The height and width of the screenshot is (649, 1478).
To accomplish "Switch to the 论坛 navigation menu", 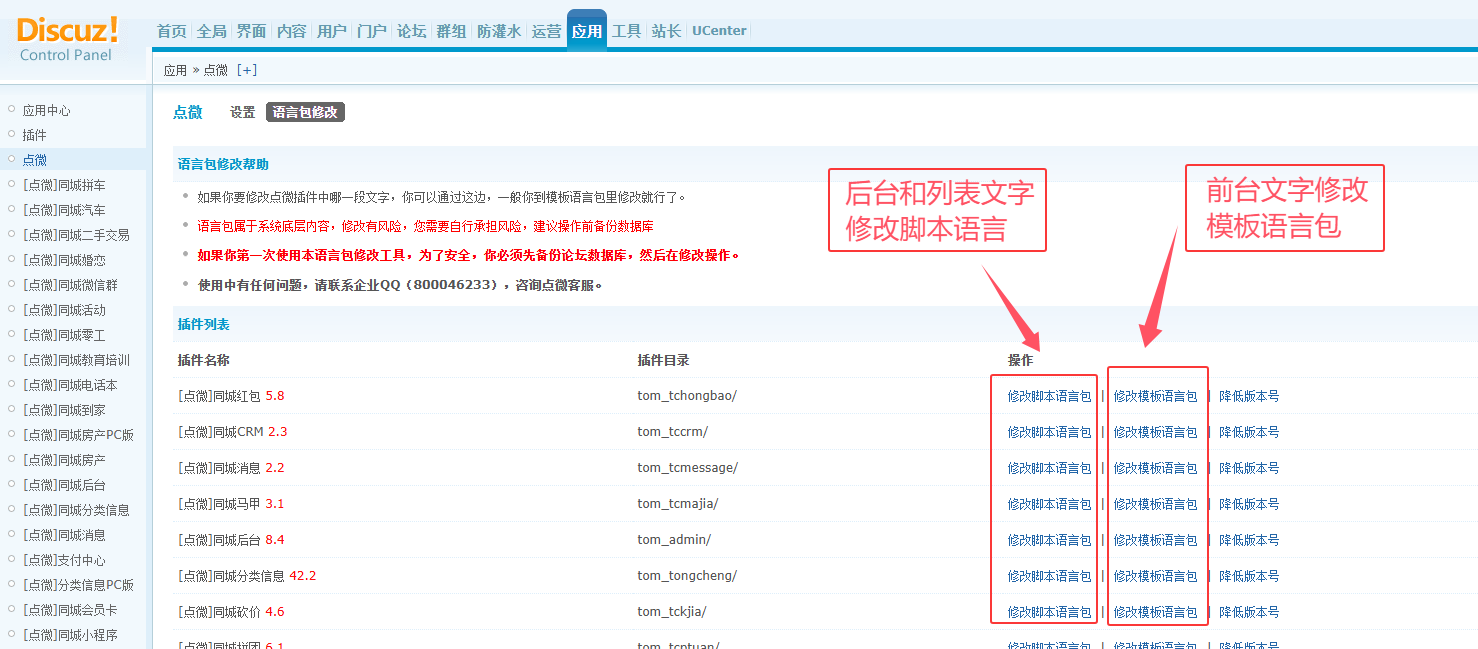I will (x=411, y=31).
